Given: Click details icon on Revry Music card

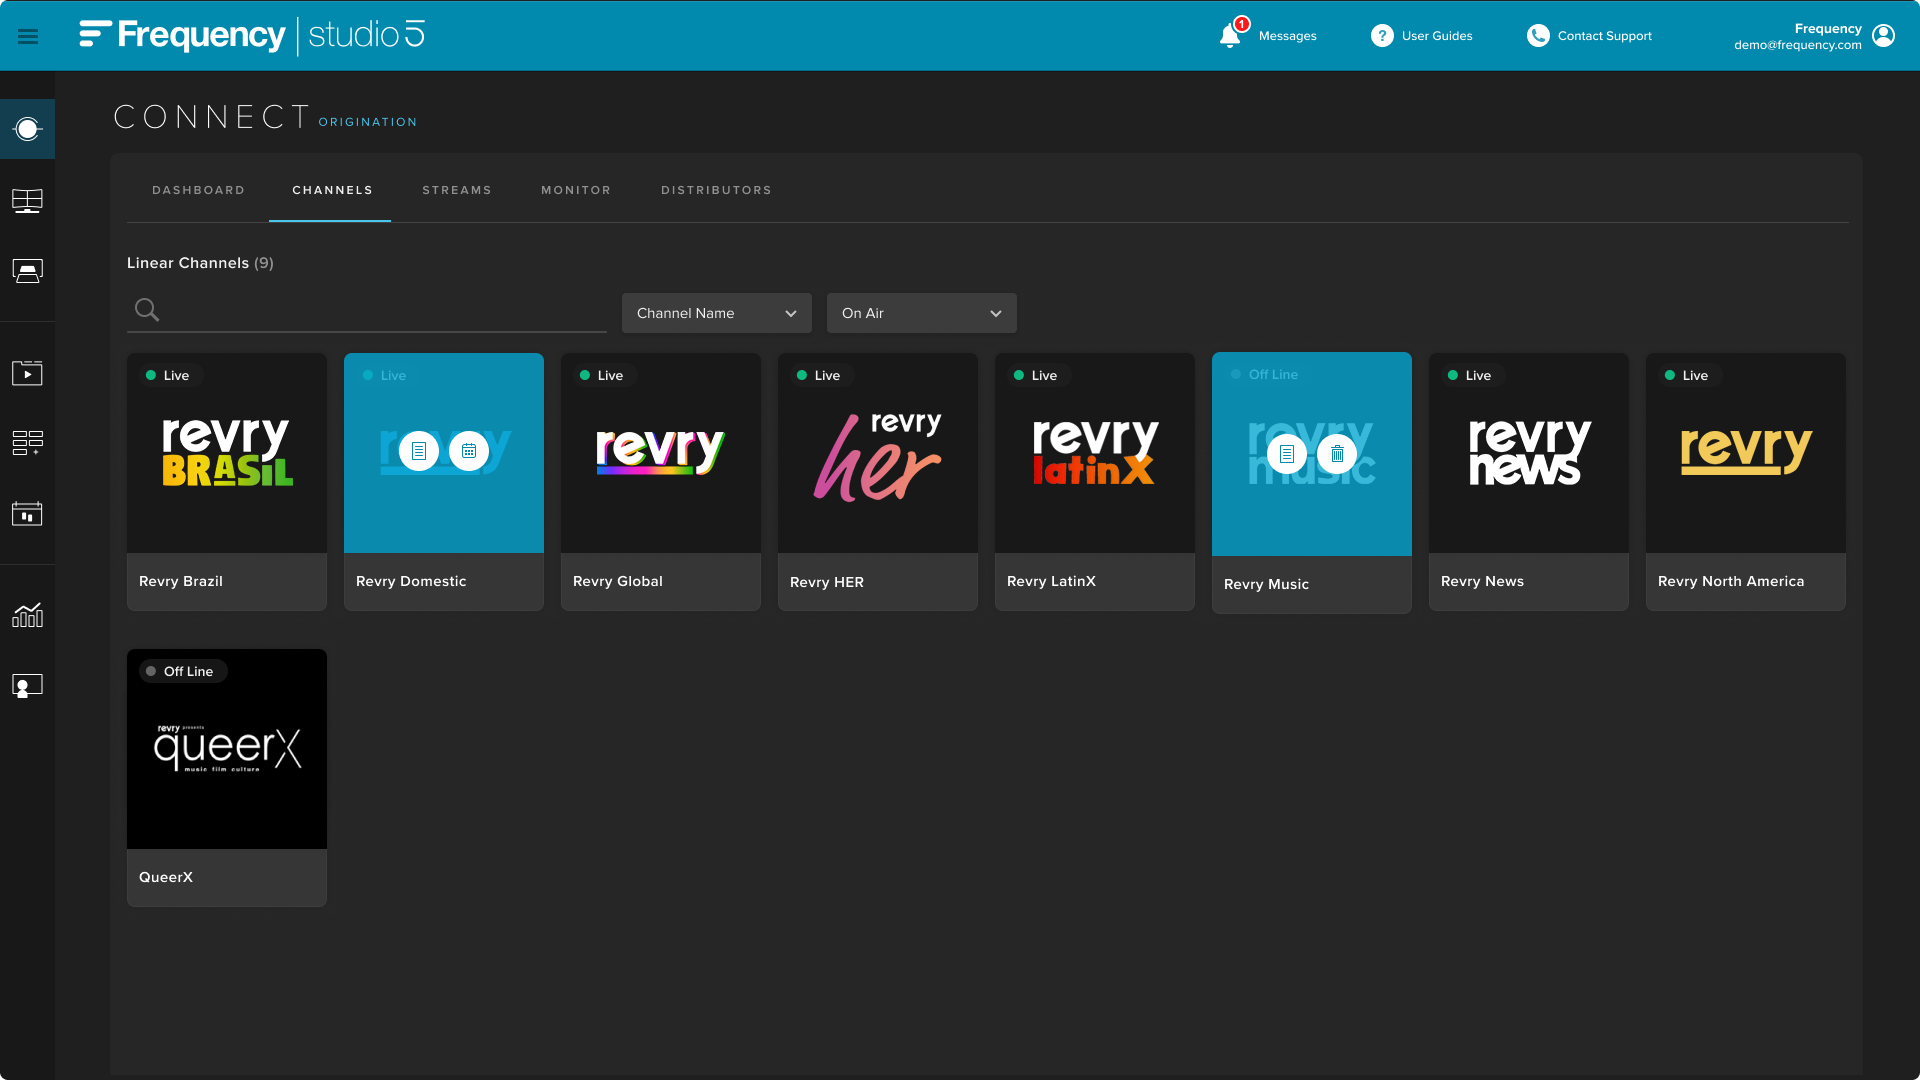Looking at the screenshot, I should pos(1287,454).
